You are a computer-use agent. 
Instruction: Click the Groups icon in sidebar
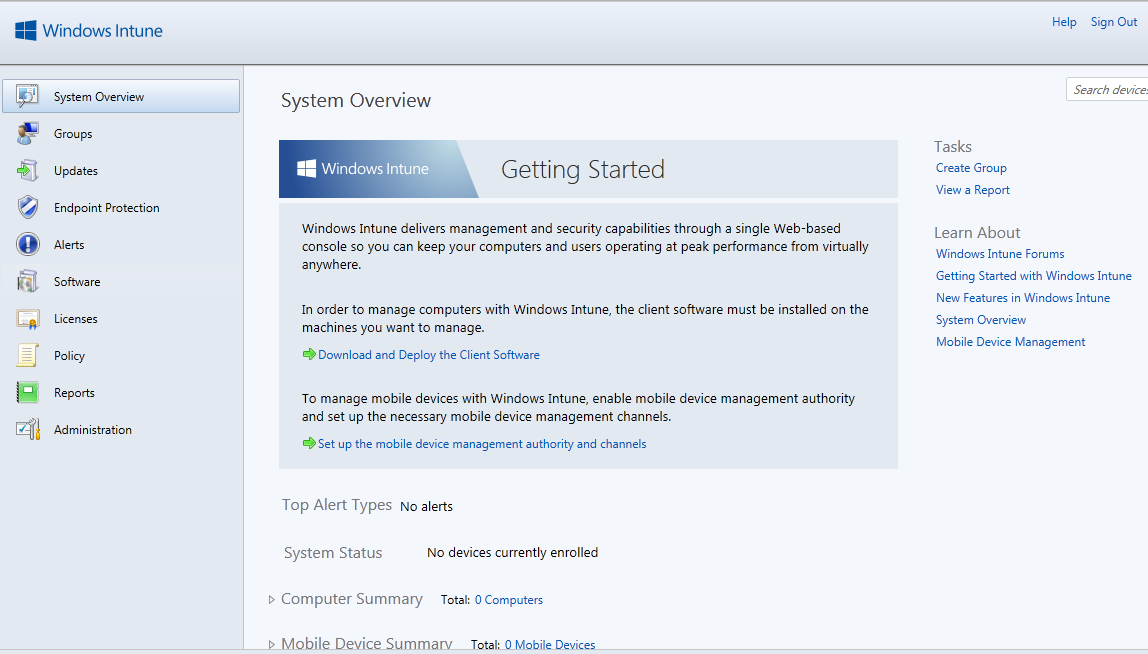(28, 133)
